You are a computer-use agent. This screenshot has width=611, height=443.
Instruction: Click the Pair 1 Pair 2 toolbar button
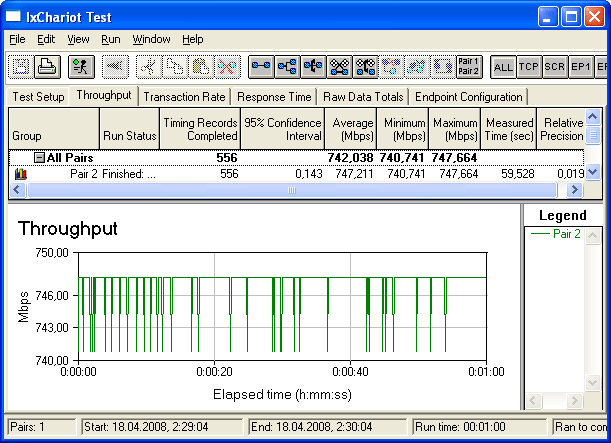click(x=469, y=67)
